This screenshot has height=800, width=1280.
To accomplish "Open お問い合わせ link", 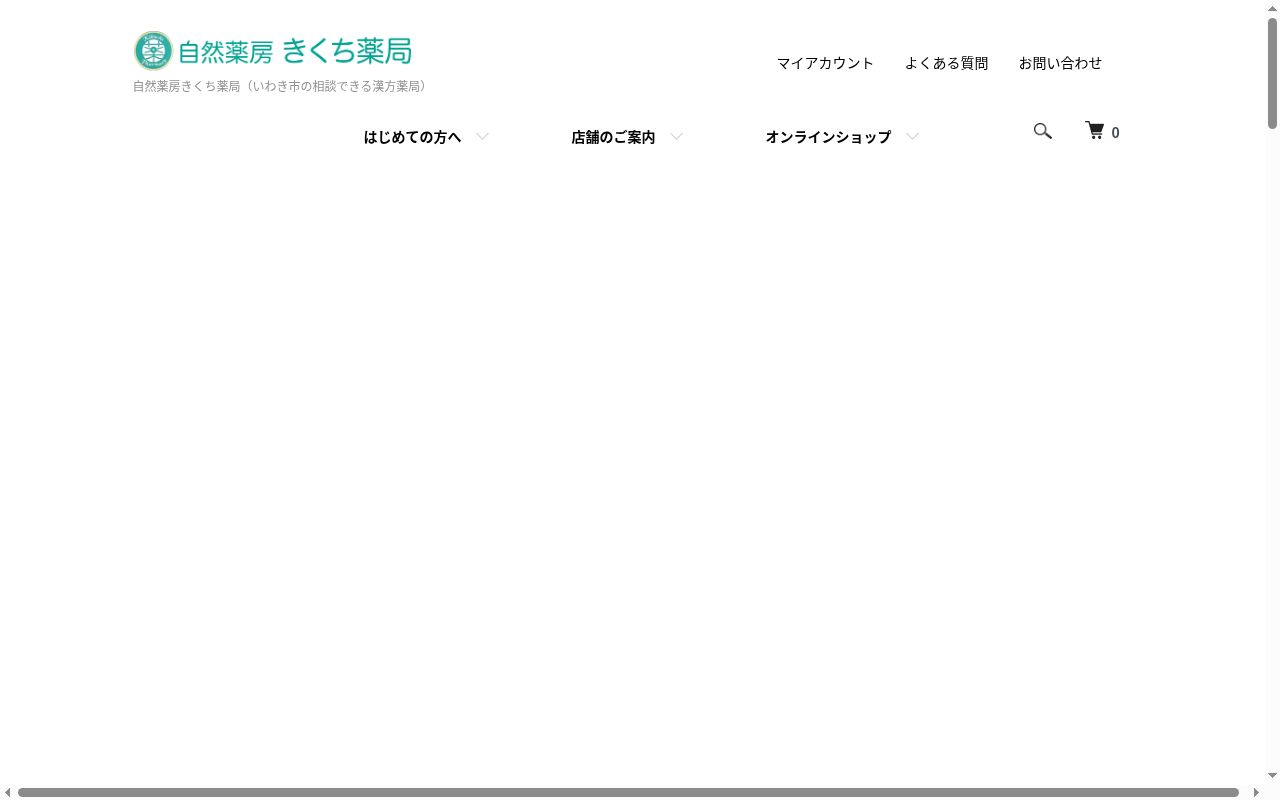I will [1060, 63].
